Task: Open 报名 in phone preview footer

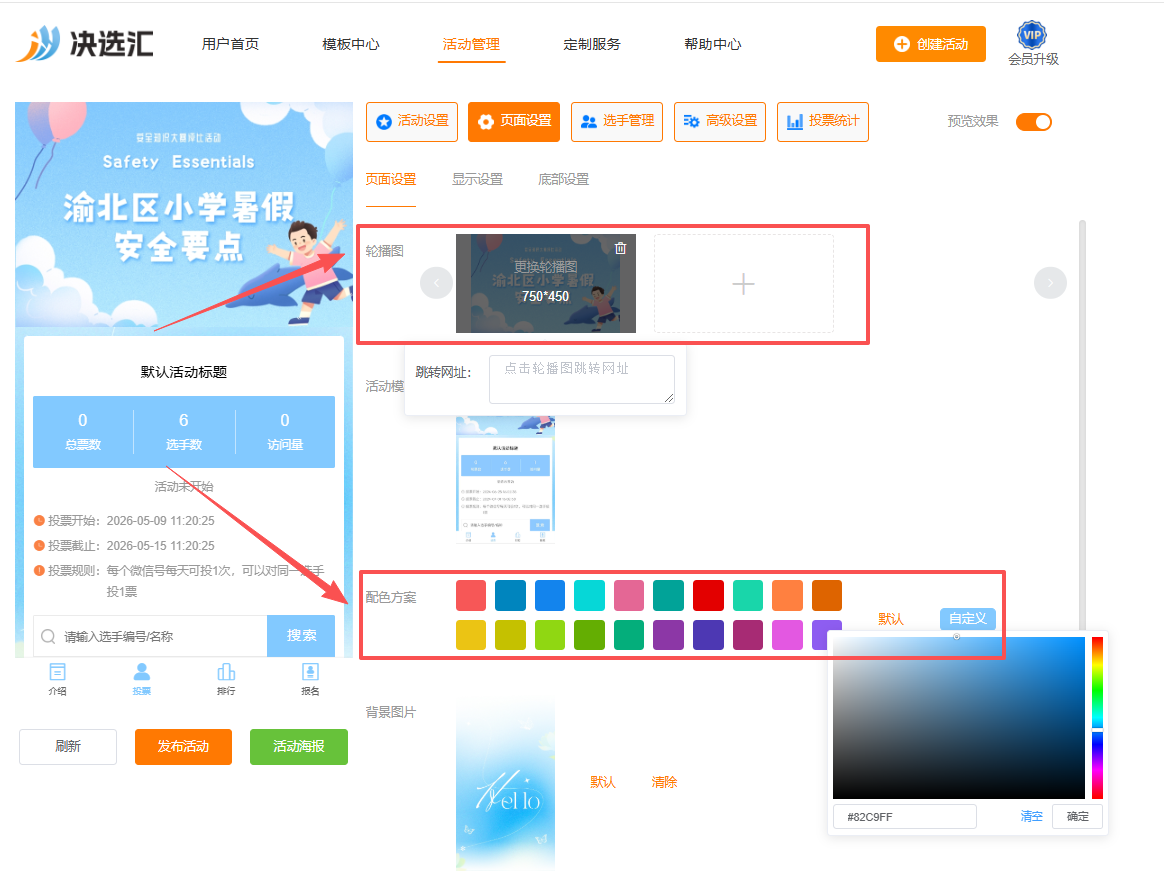Action: coord(310,679)
